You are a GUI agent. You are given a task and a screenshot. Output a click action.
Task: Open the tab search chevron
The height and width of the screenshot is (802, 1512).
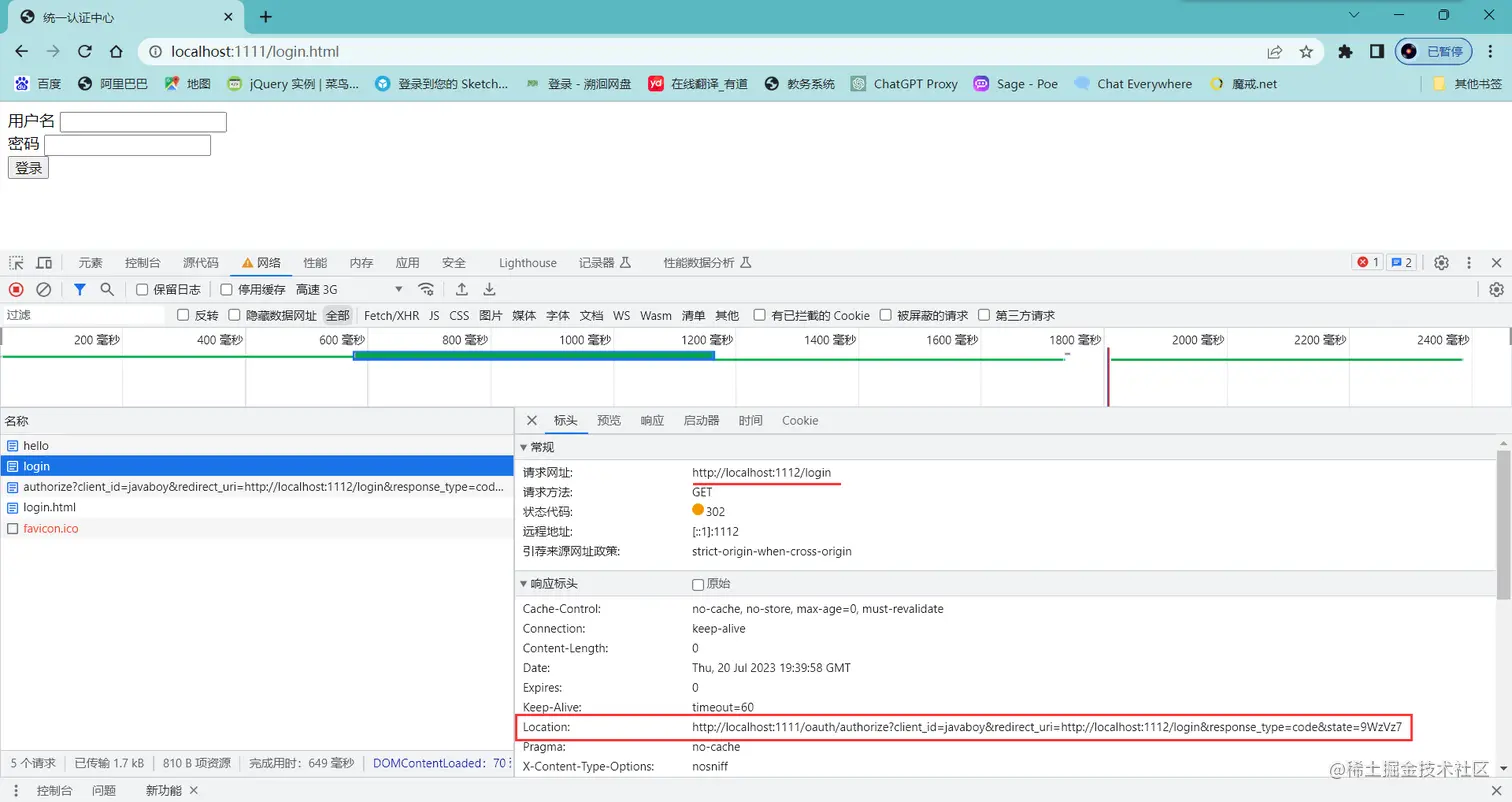pyautogui.click(x=1355, y=15)
